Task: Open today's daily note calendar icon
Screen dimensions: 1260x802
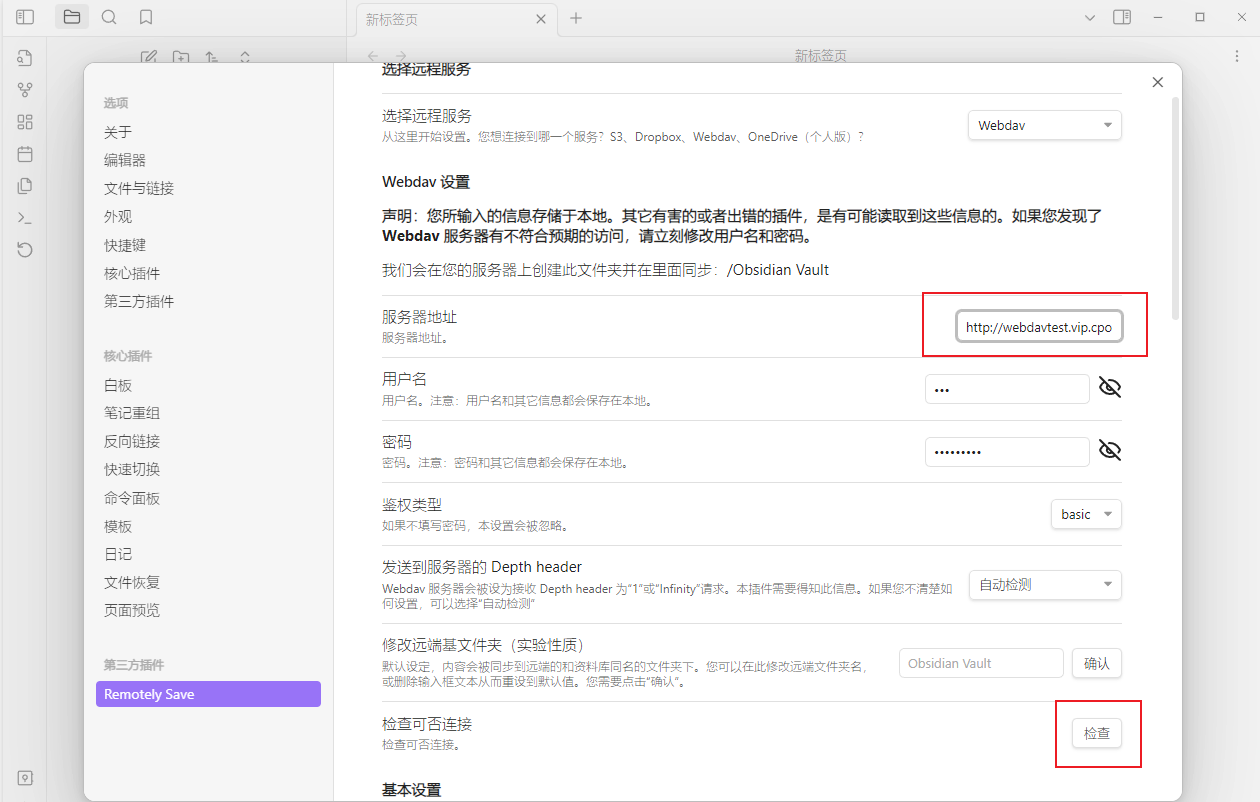Action: (25, 154)
